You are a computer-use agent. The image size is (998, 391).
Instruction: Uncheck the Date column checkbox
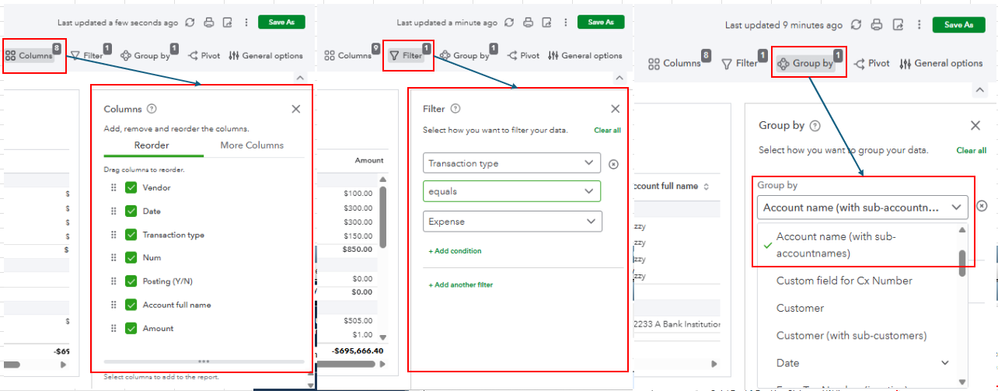tap(131, 211)
